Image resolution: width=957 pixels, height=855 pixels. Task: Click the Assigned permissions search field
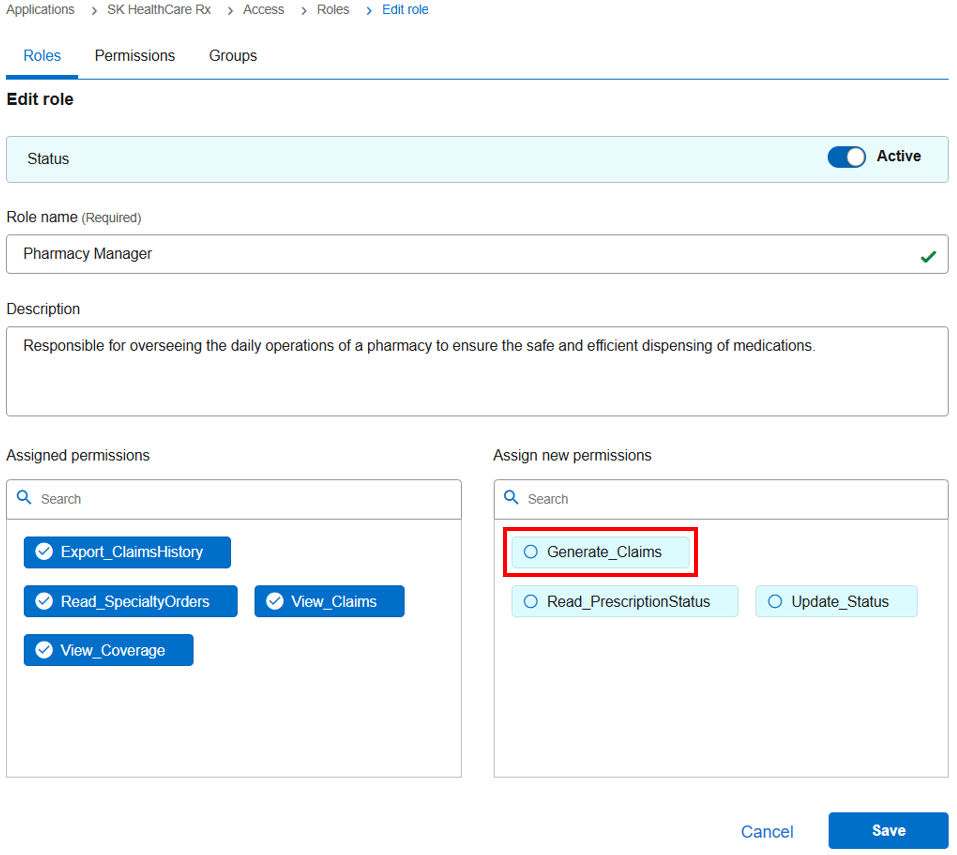pyautogui.click(x=234, y=499)
